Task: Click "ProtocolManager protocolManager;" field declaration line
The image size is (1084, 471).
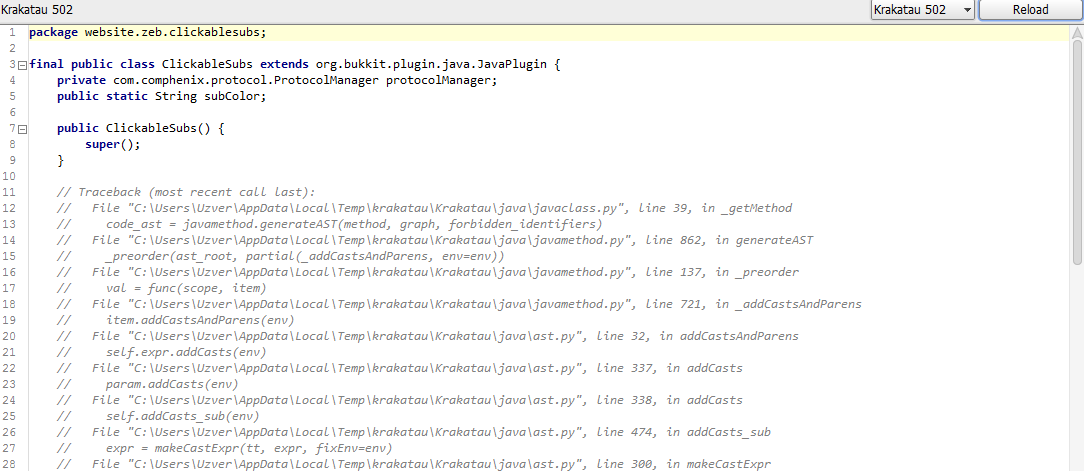Action: 277,80
